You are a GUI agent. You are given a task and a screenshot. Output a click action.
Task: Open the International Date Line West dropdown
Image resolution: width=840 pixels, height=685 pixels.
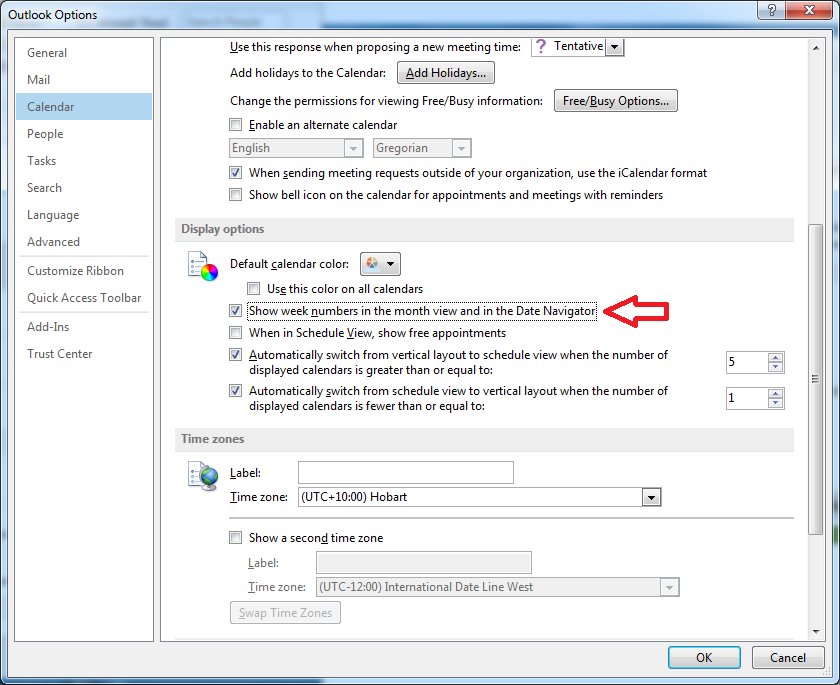(669, 587)
